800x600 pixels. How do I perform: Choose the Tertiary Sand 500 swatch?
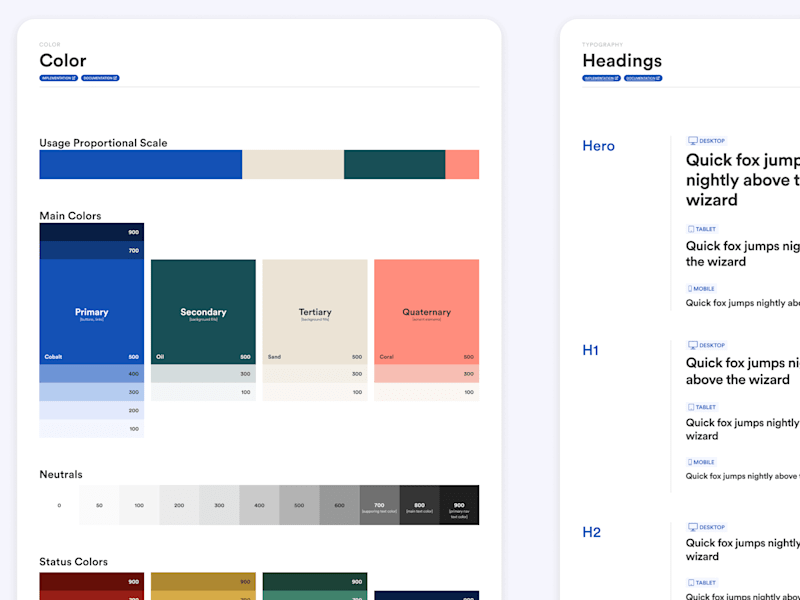[315, 312]
